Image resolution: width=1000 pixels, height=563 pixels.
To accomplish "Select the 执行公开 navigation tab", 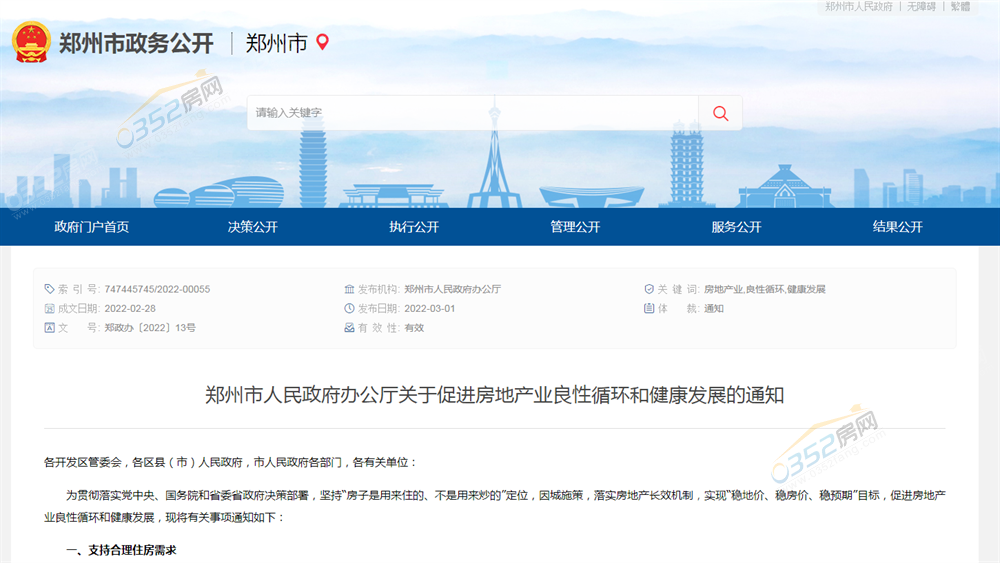I will [x=414, y=227].
